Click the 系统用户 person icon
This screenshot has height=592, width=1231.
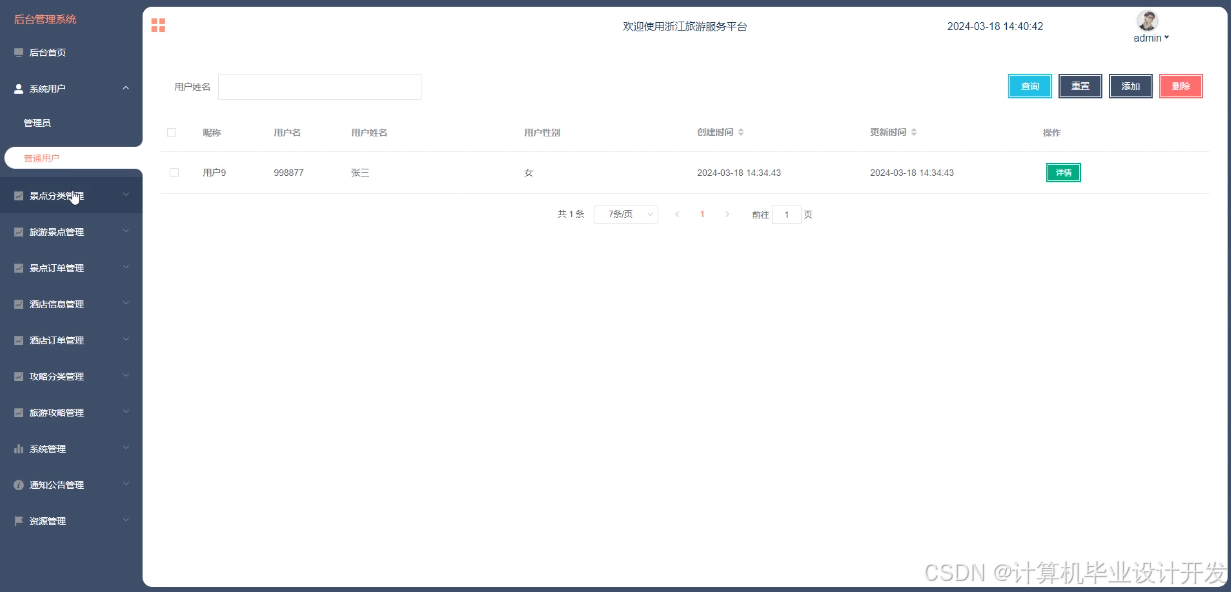pyautogui.click(x=18, y=89)
